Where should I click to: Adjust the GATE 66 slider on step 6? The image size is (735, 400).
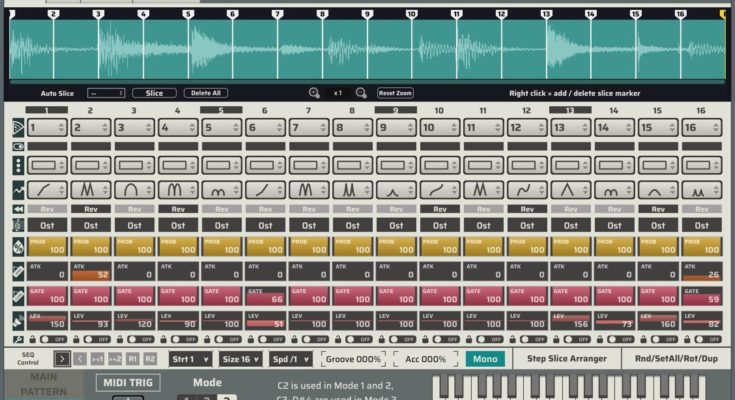pos(264,296)
